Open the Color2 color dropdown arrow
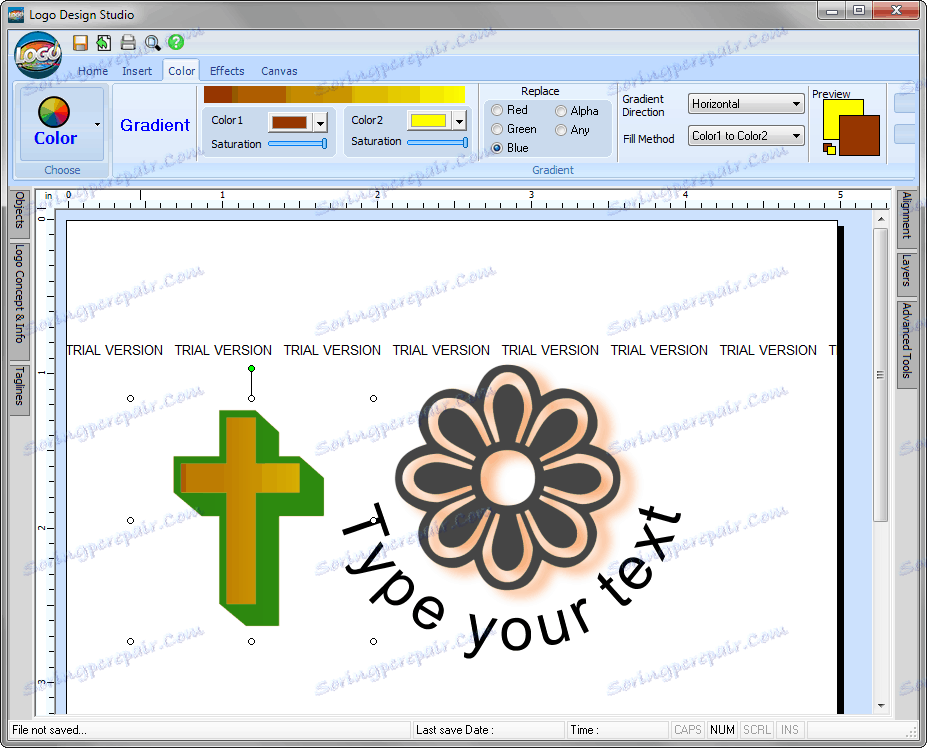The width and height of the screenshot is (927, 748). coord(459,121)
